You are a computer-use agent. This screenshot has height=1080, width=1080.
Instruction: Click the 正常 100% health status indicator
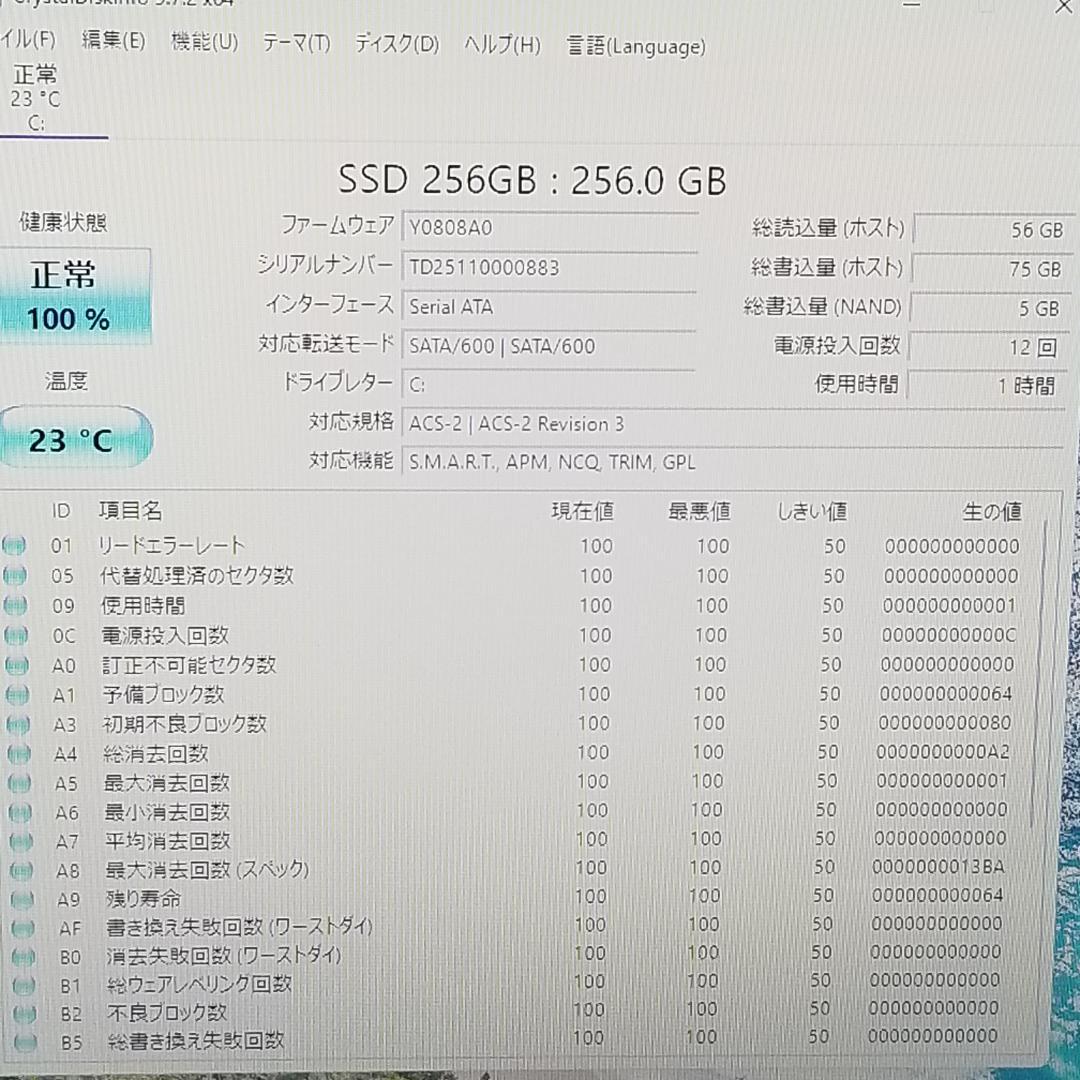click(76, 294)
